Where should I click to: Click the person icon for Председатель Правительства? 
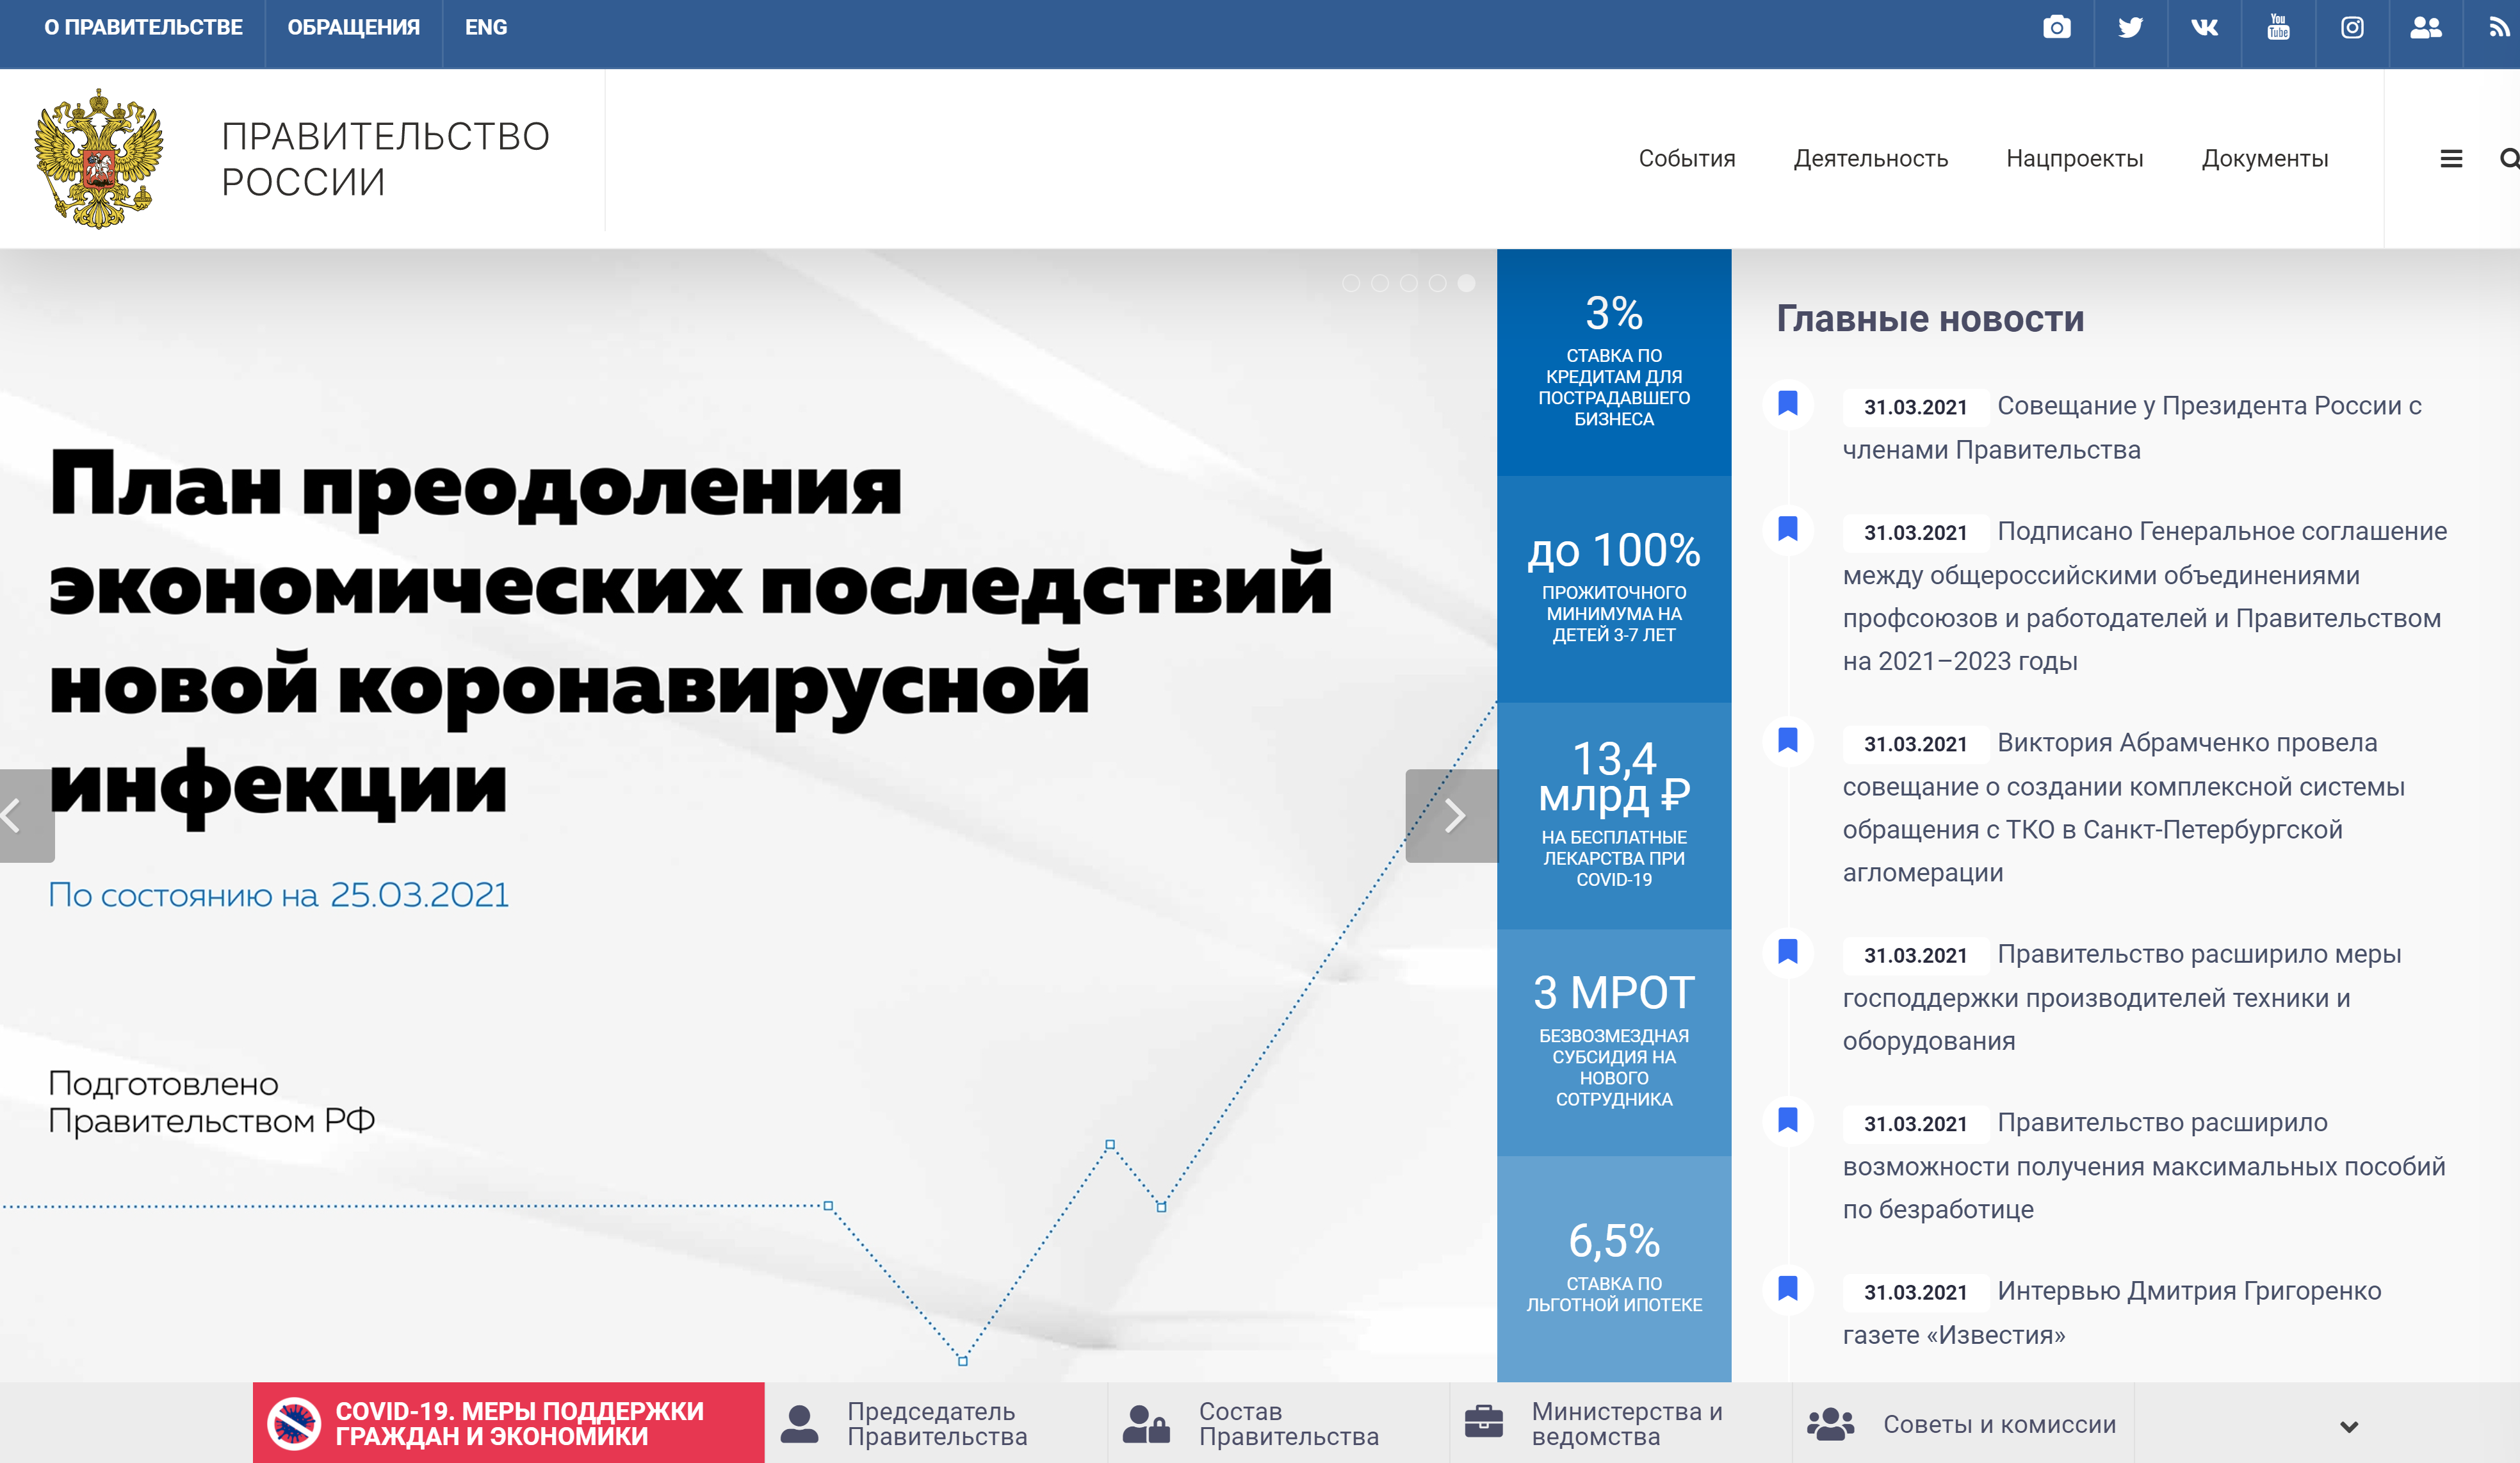(799, 1423)
